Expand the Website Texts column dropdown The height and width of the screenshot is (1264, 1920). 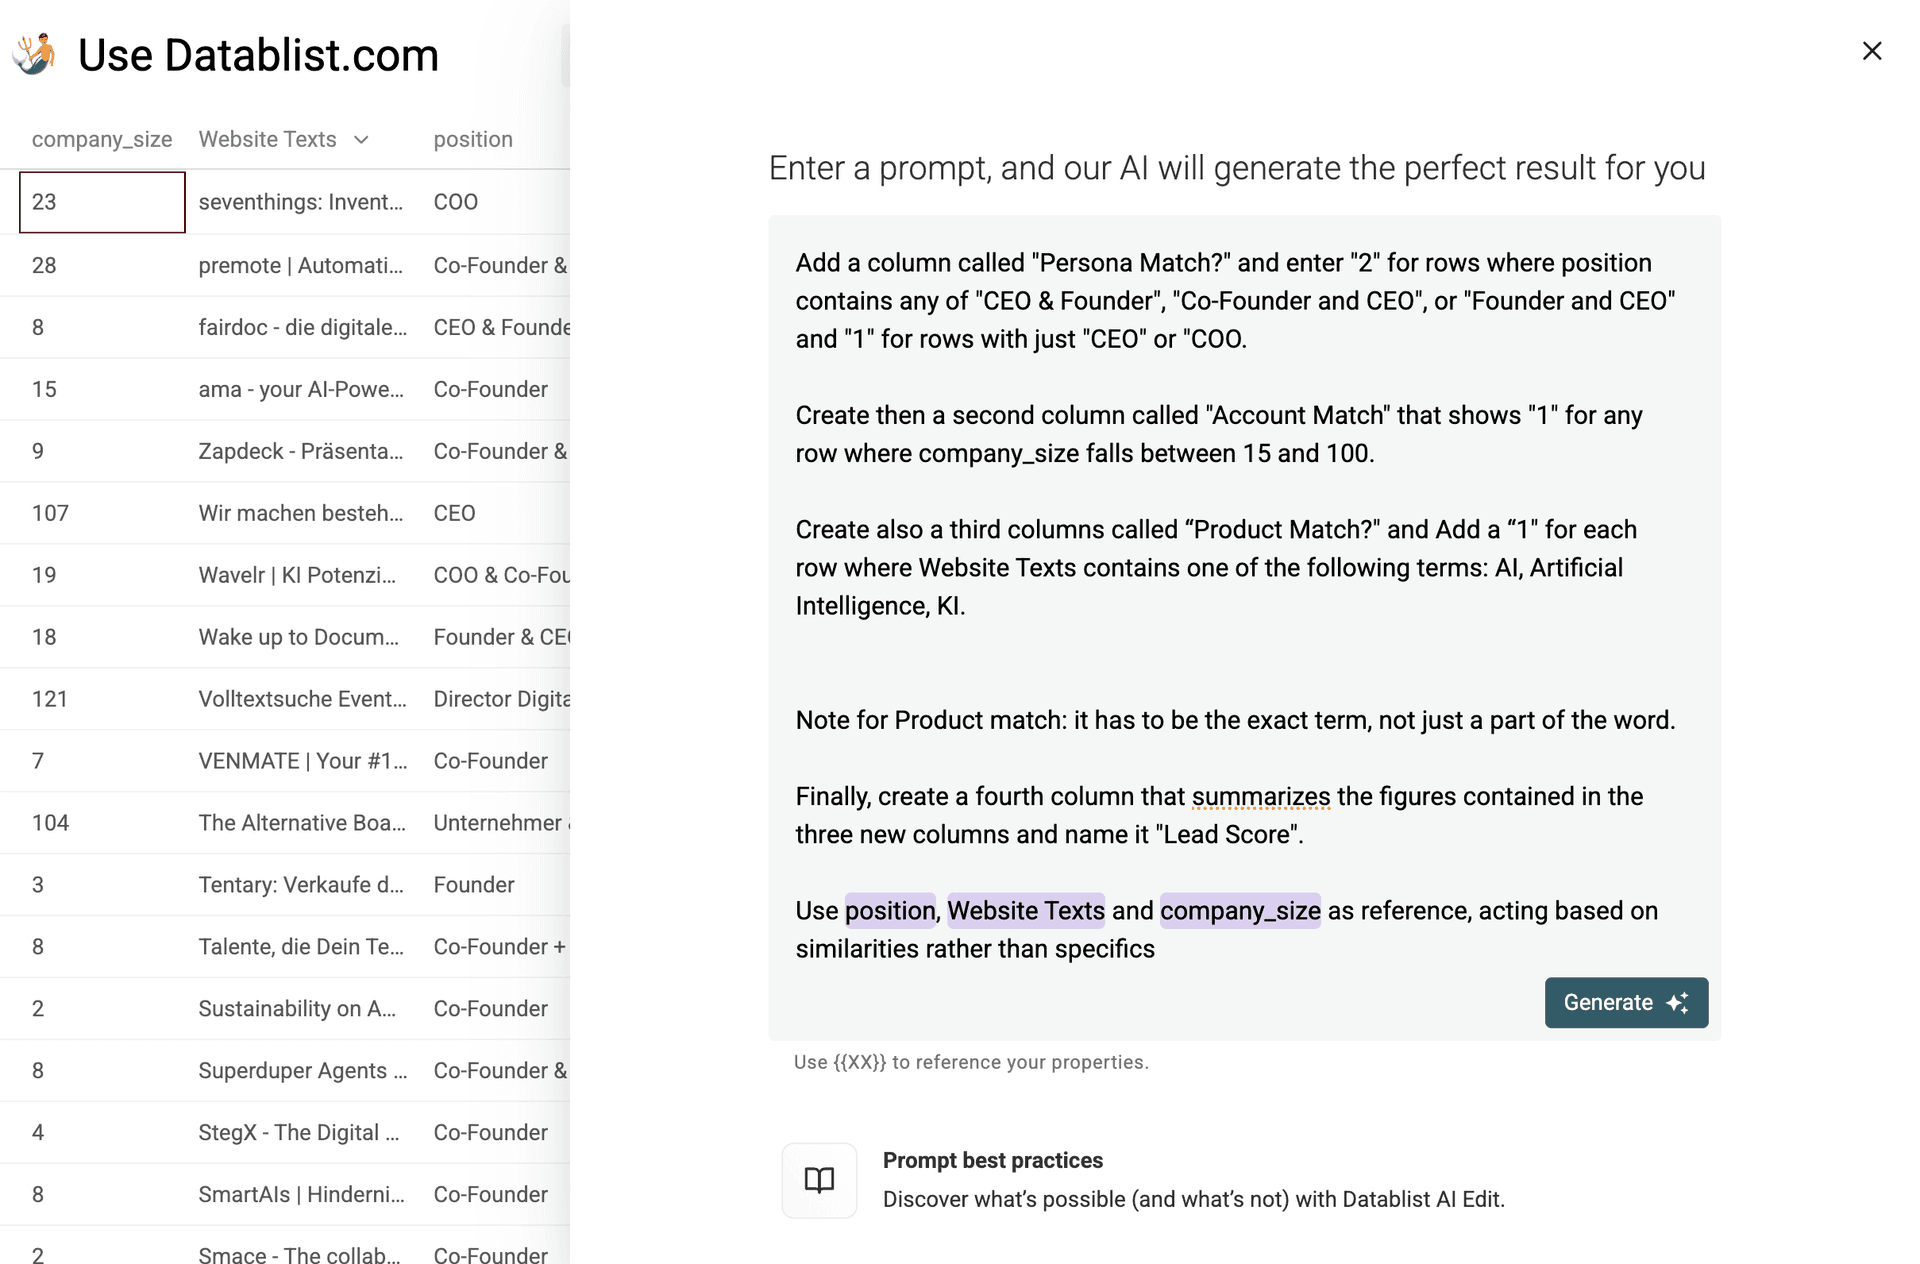coord(362,140)
